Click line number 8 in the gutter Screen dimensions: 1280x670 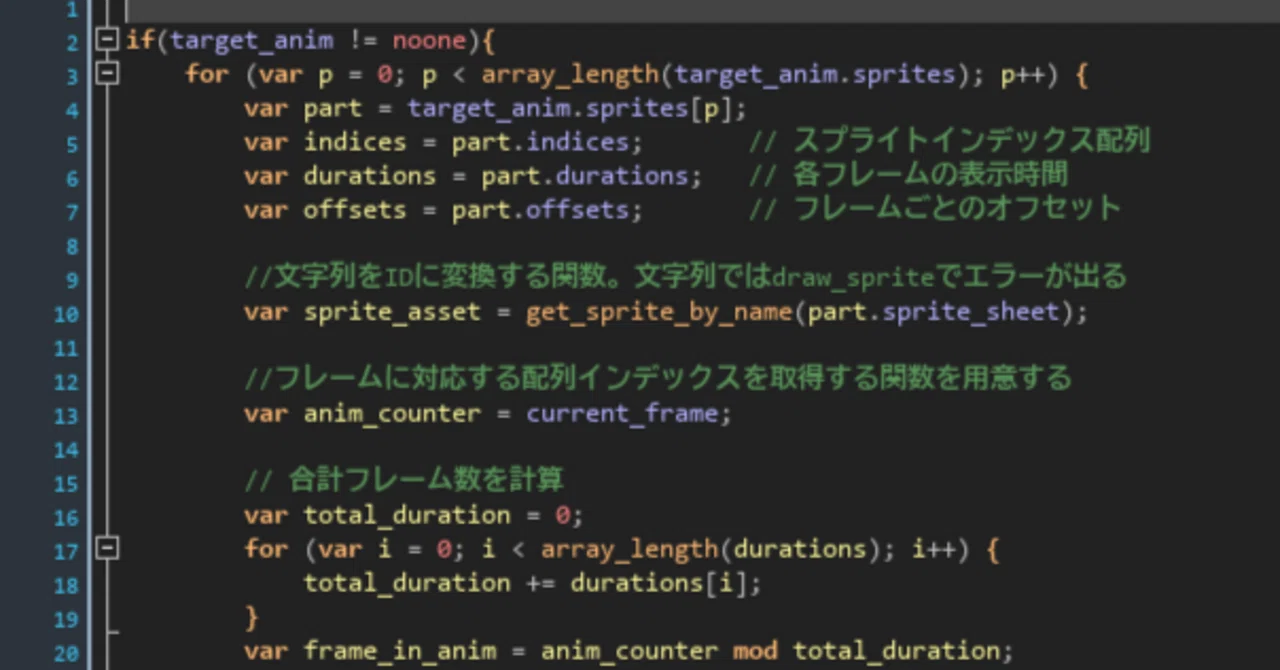[71, 246]
